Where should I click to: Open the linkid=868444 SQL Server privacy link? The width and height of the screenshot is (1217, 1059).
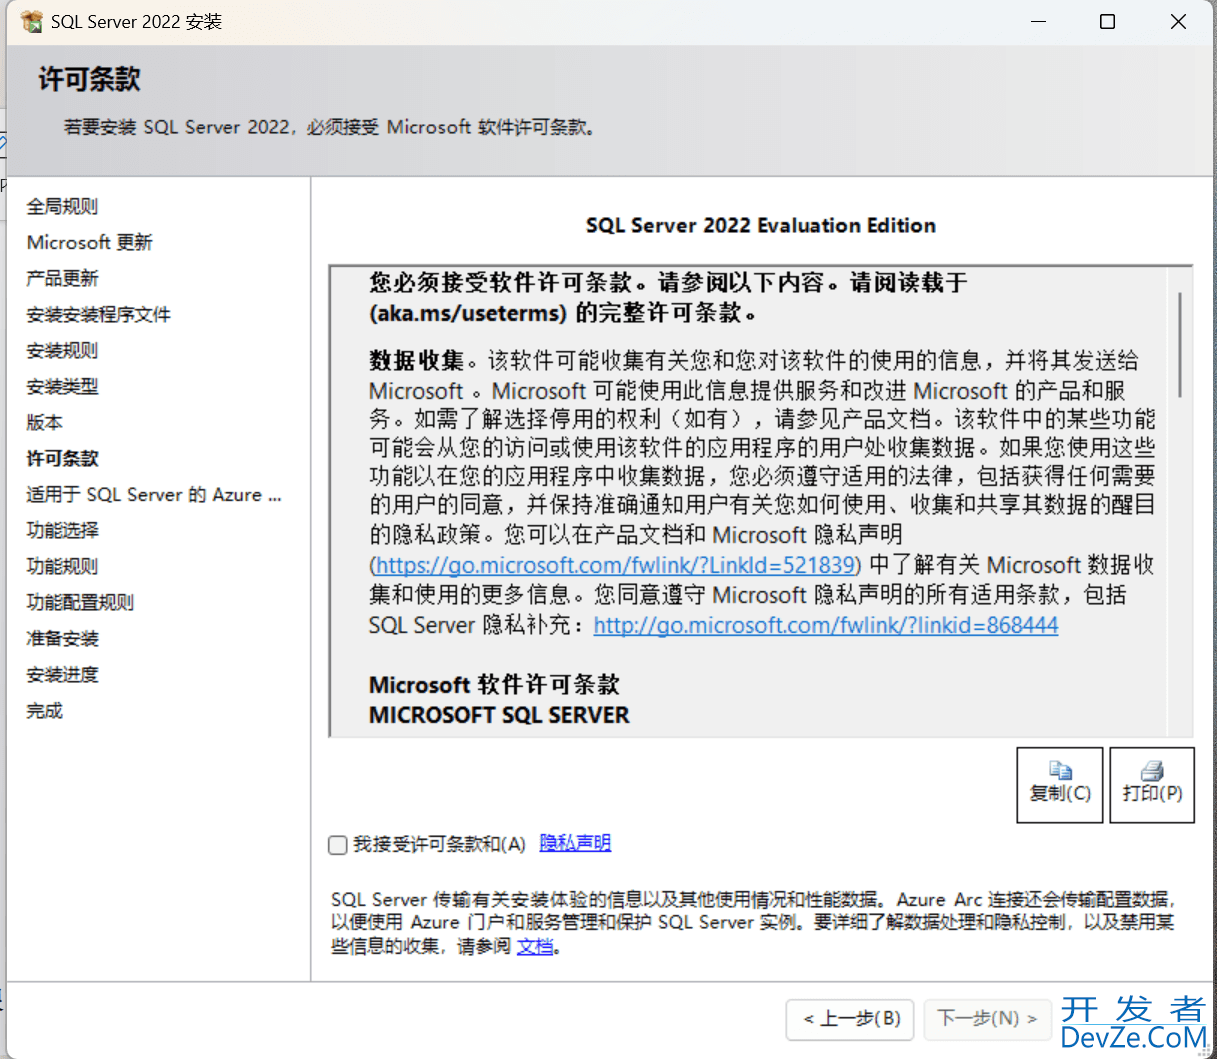[x=826, y=625]
